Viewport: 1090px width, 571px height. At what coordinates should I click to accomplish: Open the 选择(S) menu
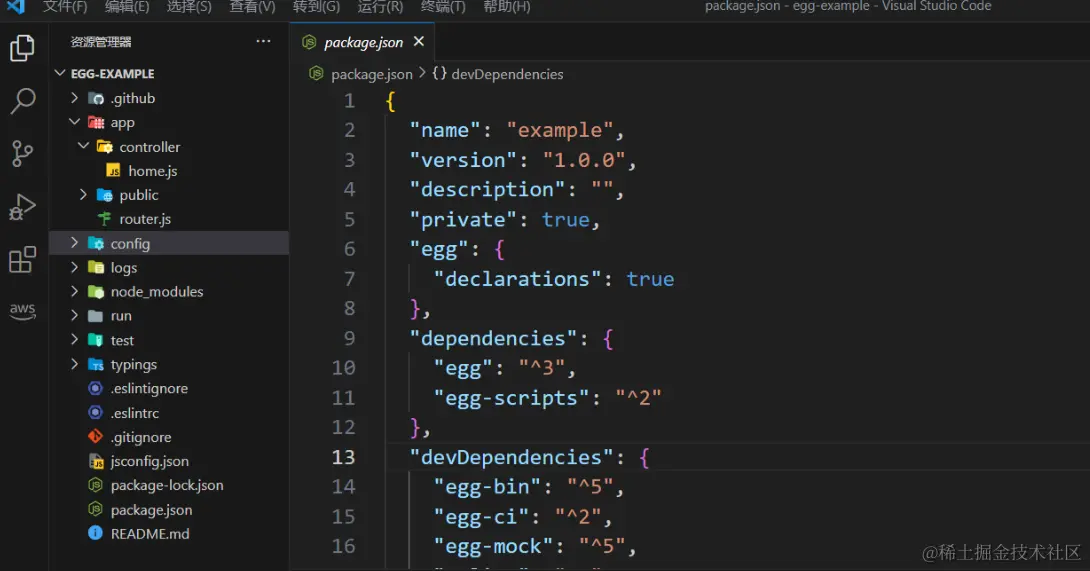pyautogui.click(x=189, y=7)
